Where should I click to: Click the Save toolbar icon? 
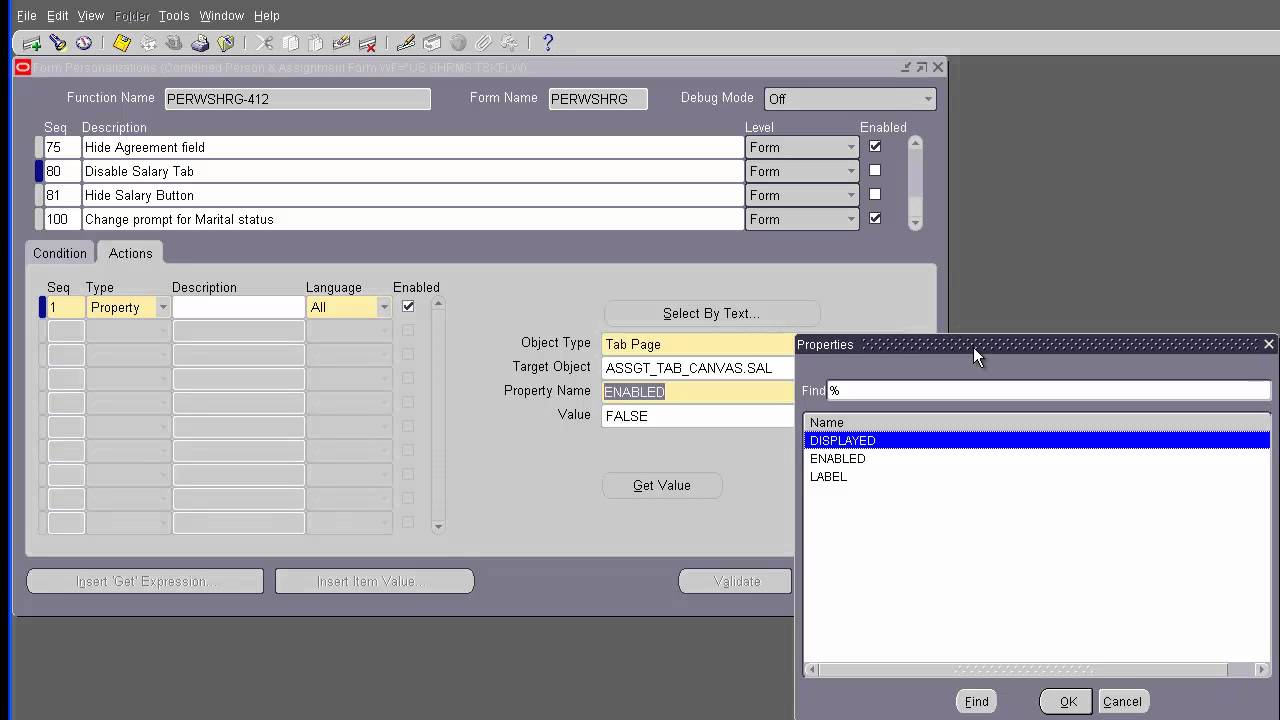[x=122, y=43]
